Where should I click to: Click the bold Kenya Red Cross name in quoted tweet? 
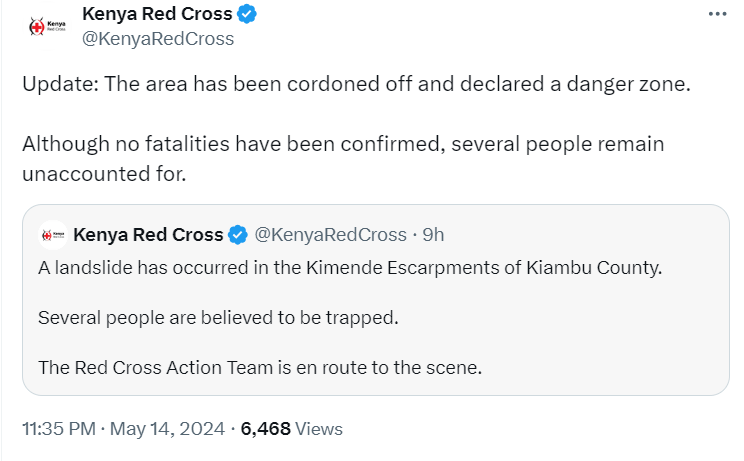pos(148,235)
